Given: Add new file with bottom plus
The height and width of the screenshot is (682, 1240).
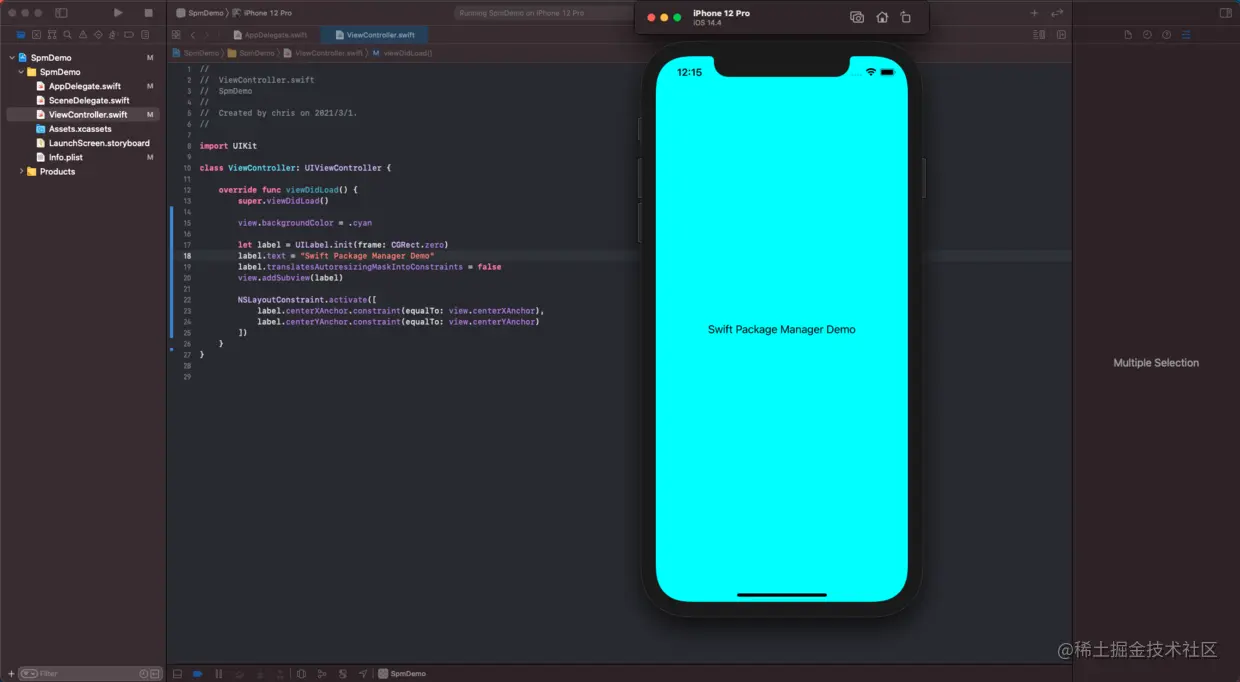Looking at the screenshot, I should 11,674.
